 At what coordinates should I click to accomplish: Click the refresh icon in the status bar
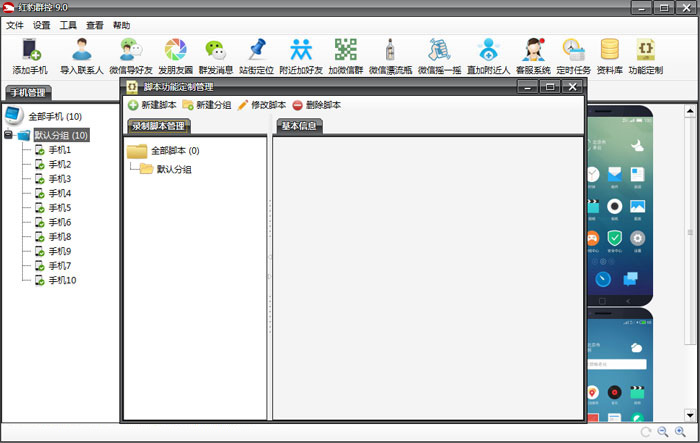point(646,431)
